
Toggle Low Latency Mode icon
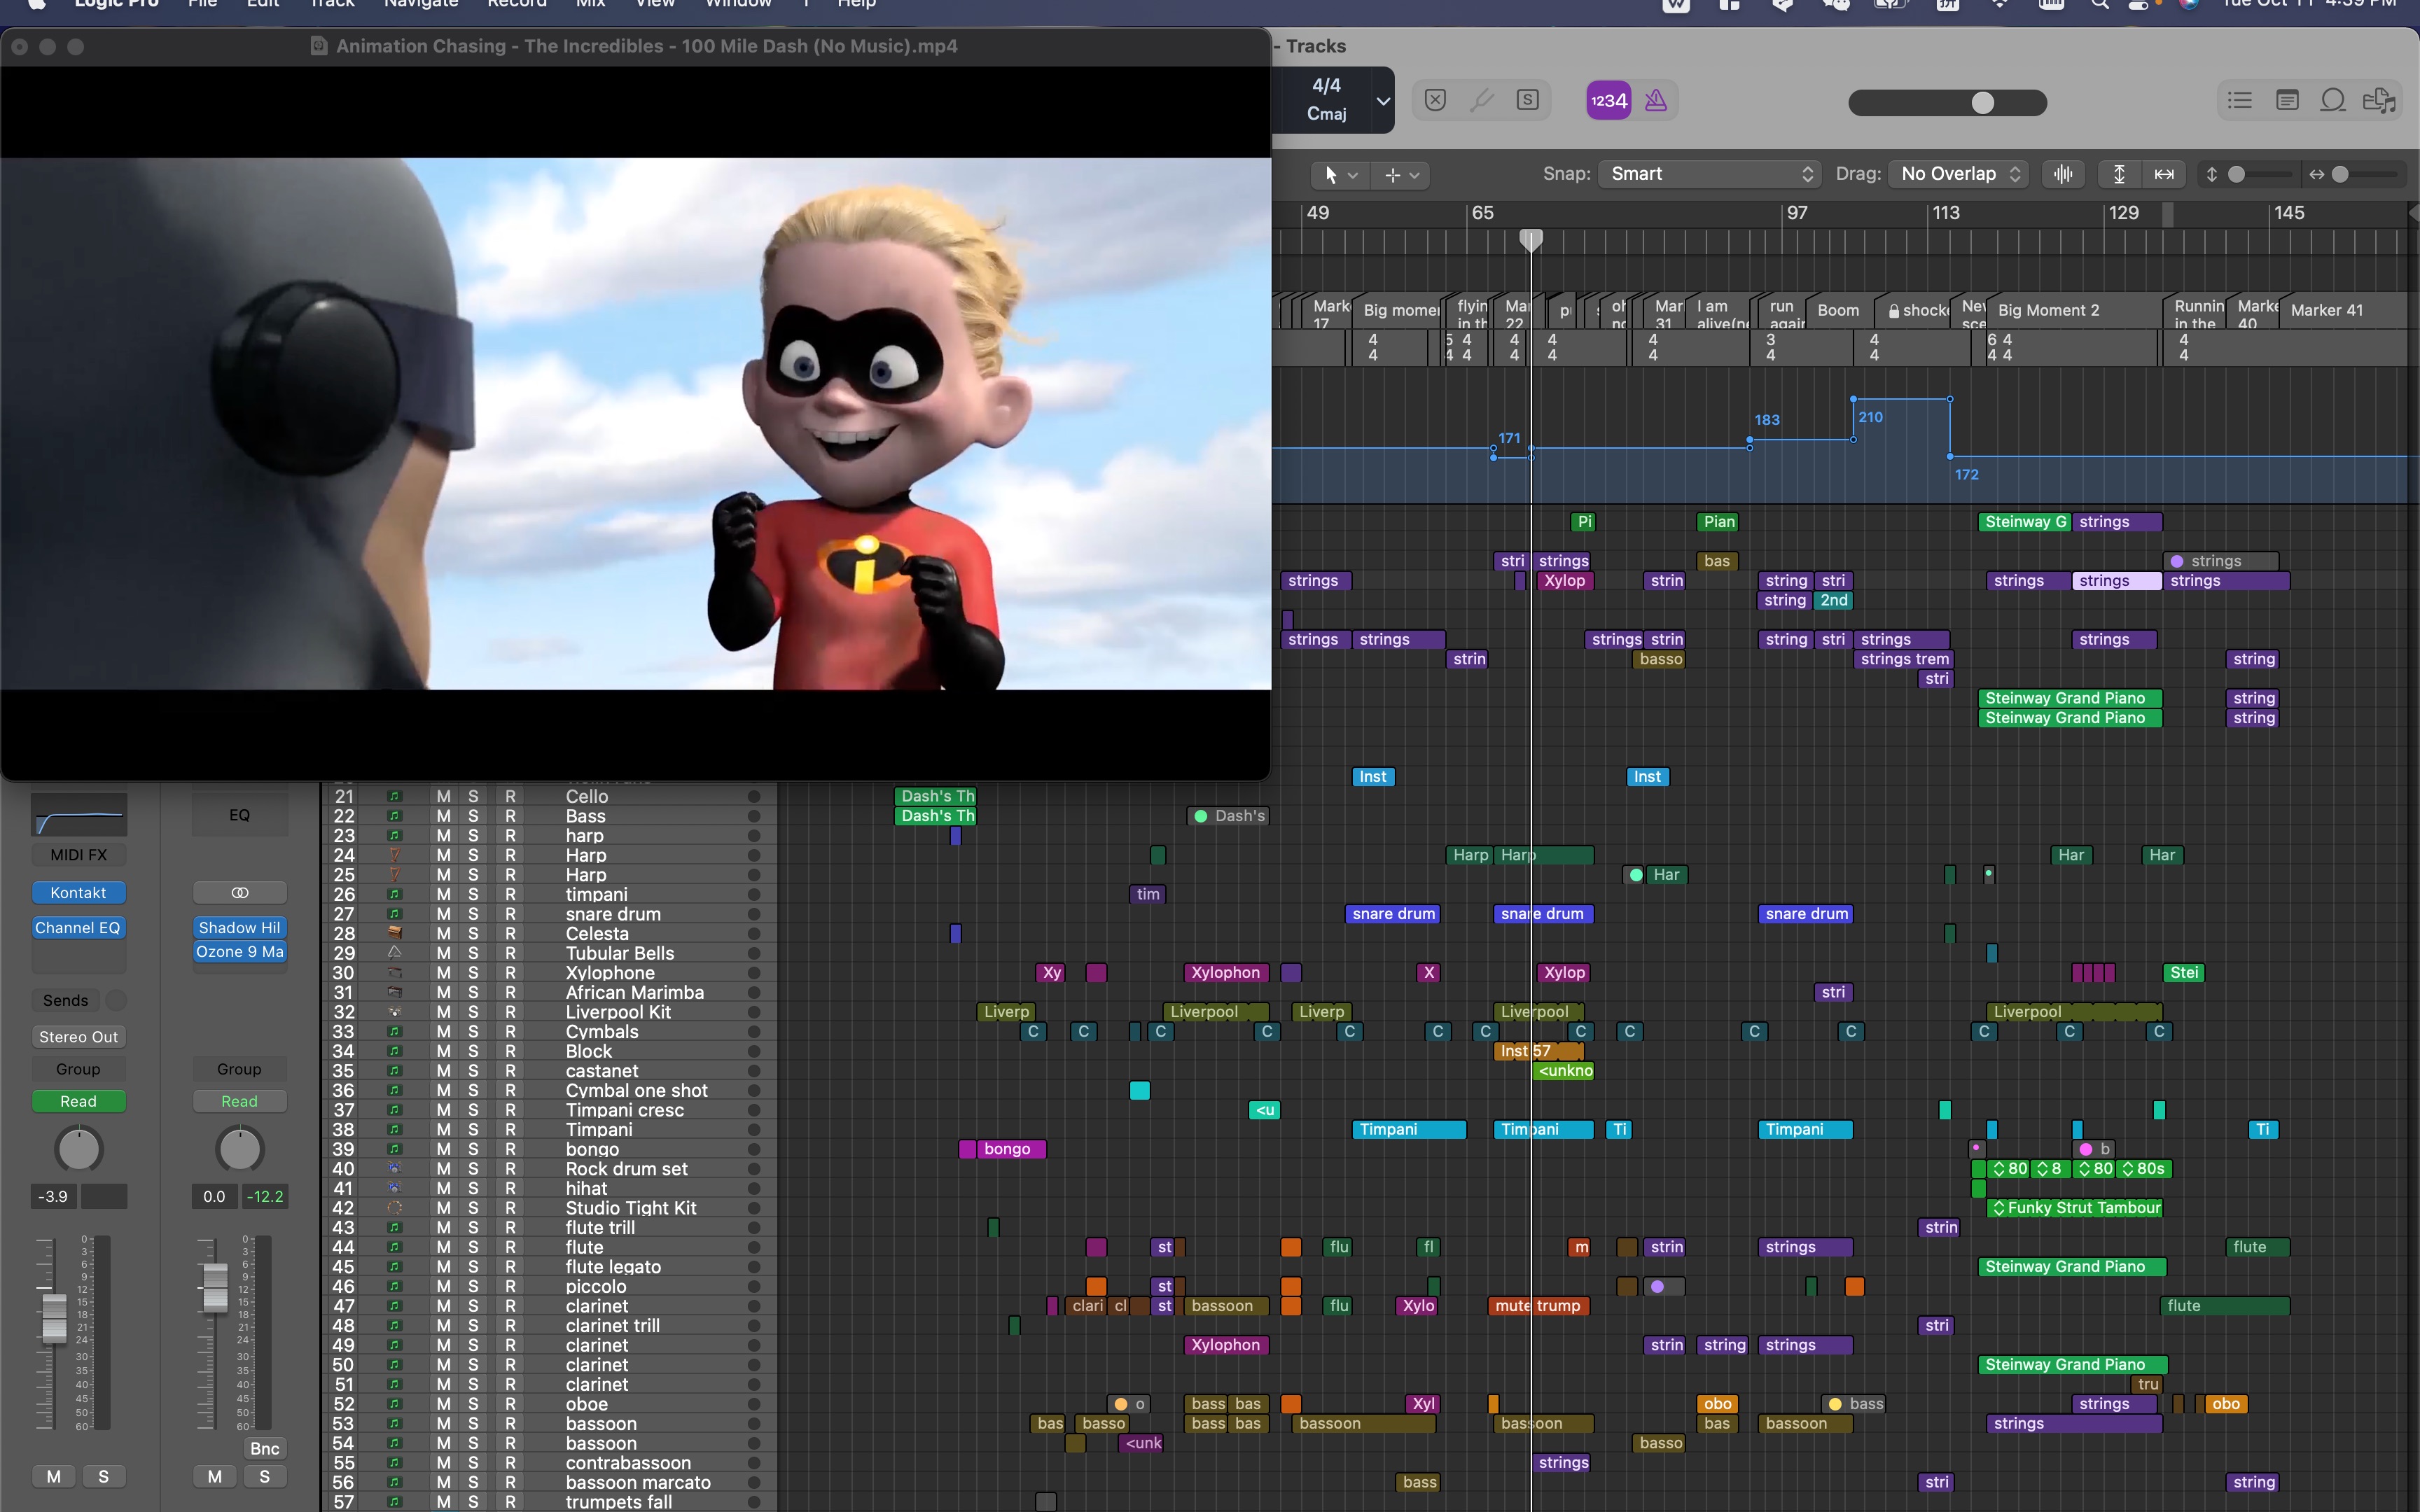(1435, 100)
